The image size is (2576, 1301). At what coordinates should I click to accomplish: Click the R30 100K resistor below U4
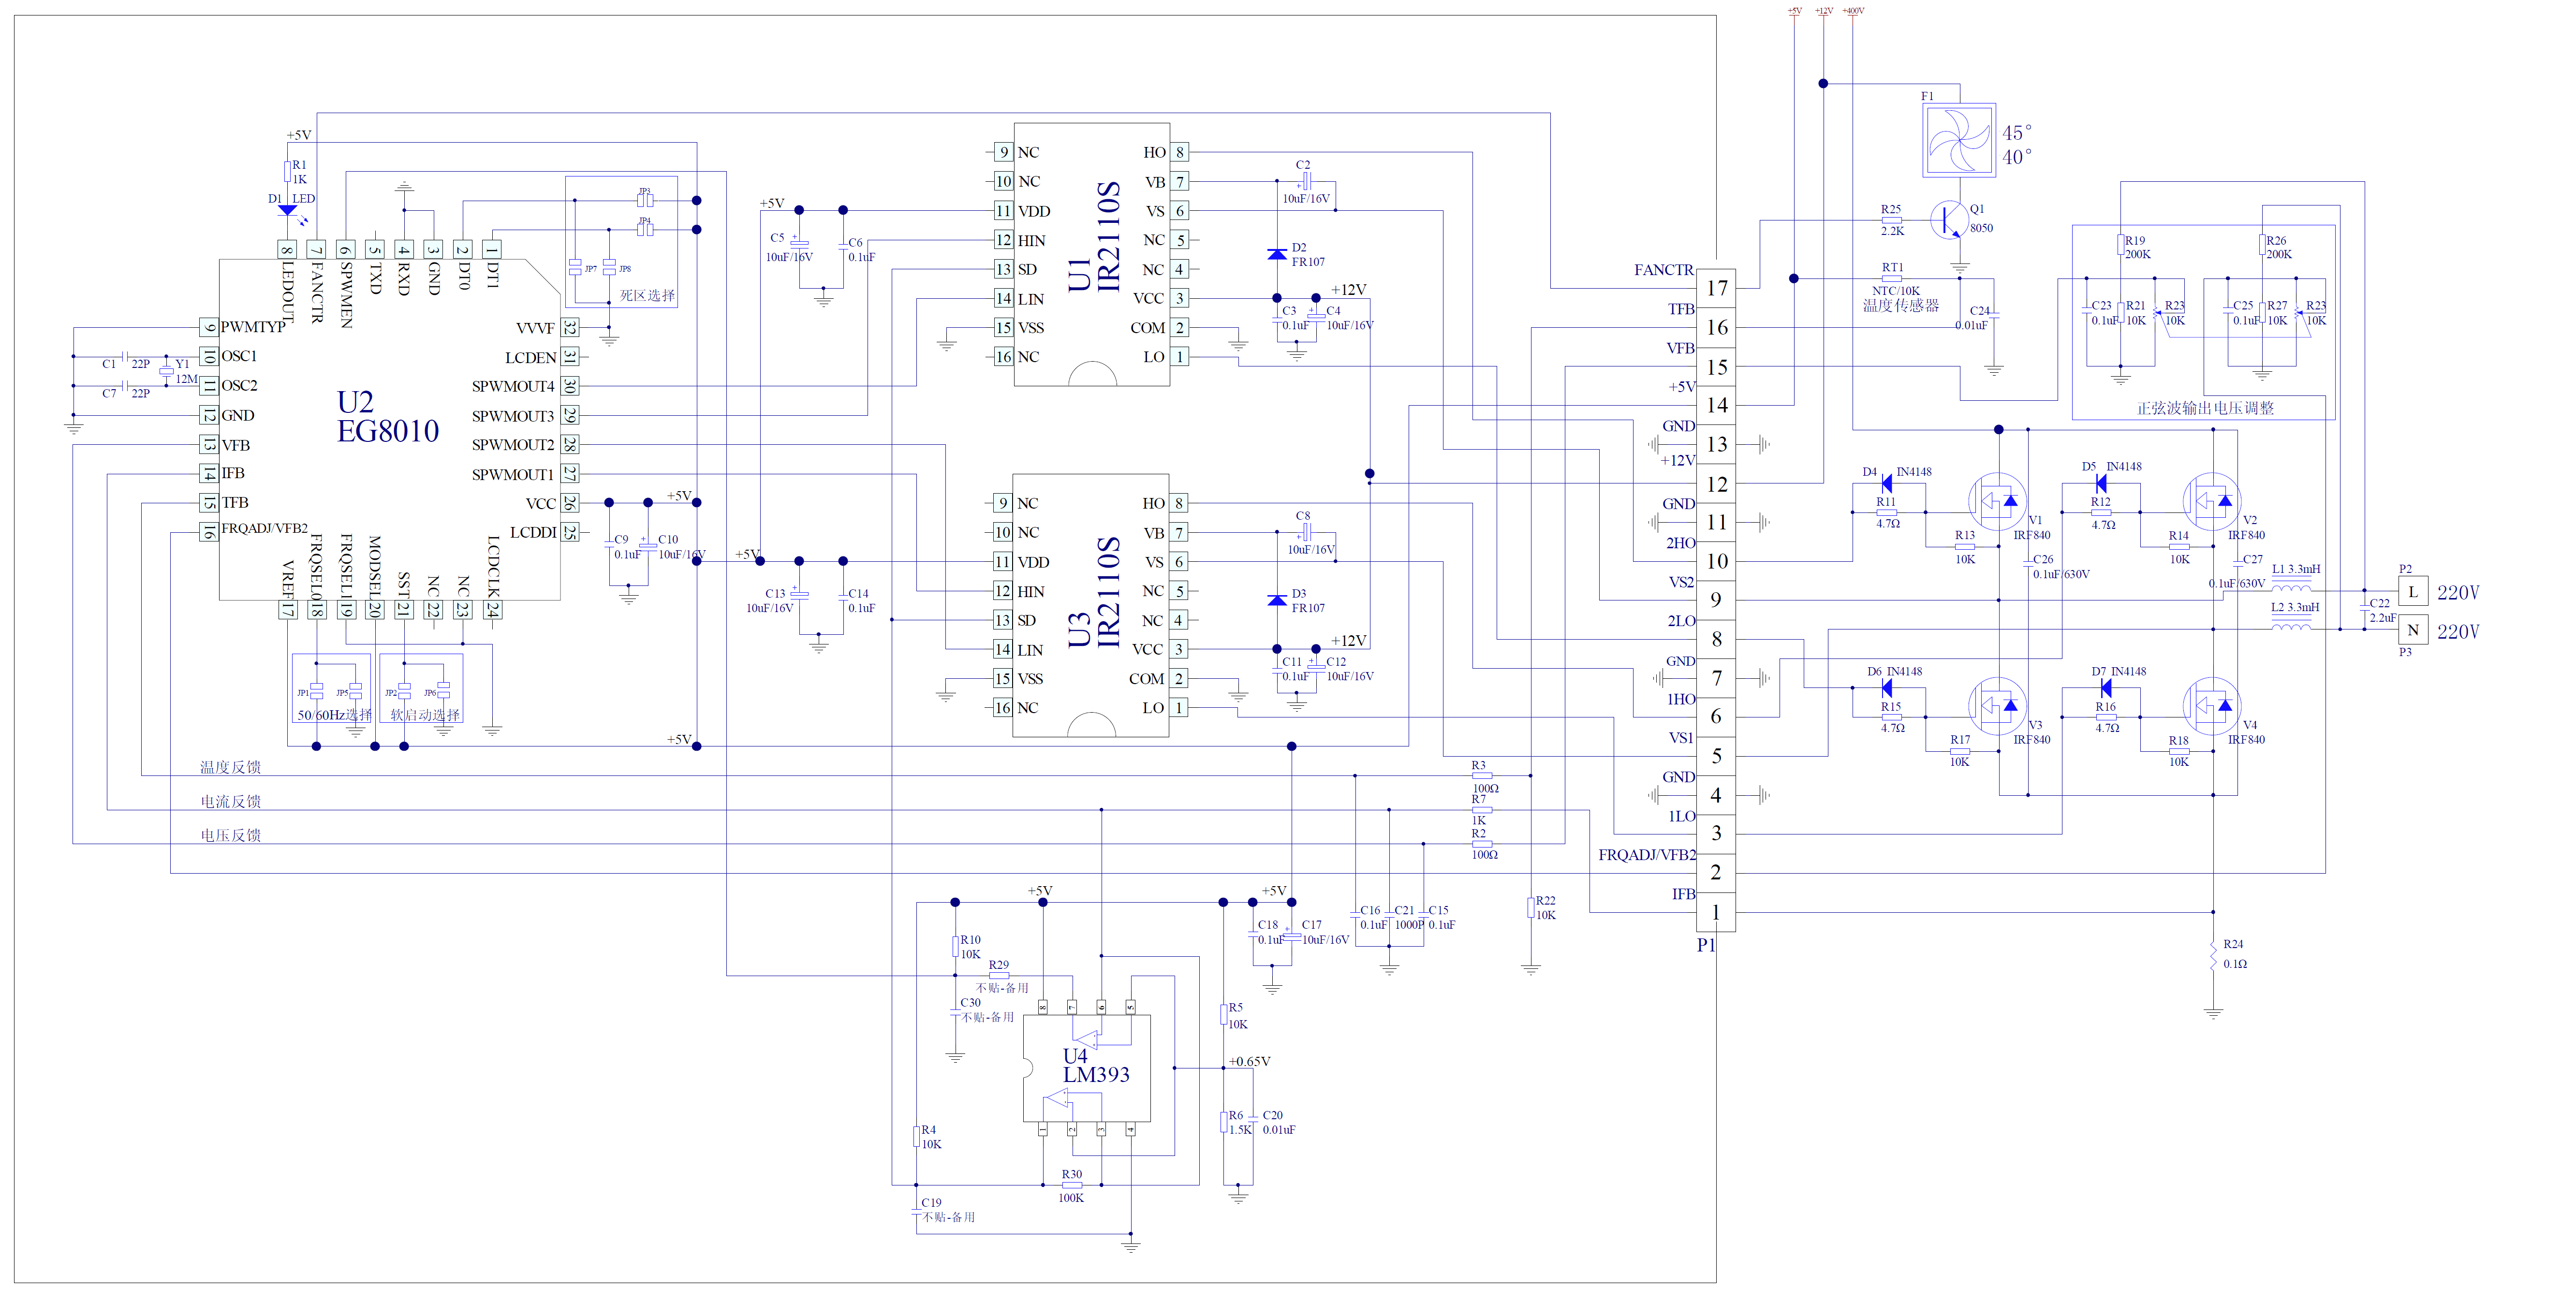(1071, 1185)
